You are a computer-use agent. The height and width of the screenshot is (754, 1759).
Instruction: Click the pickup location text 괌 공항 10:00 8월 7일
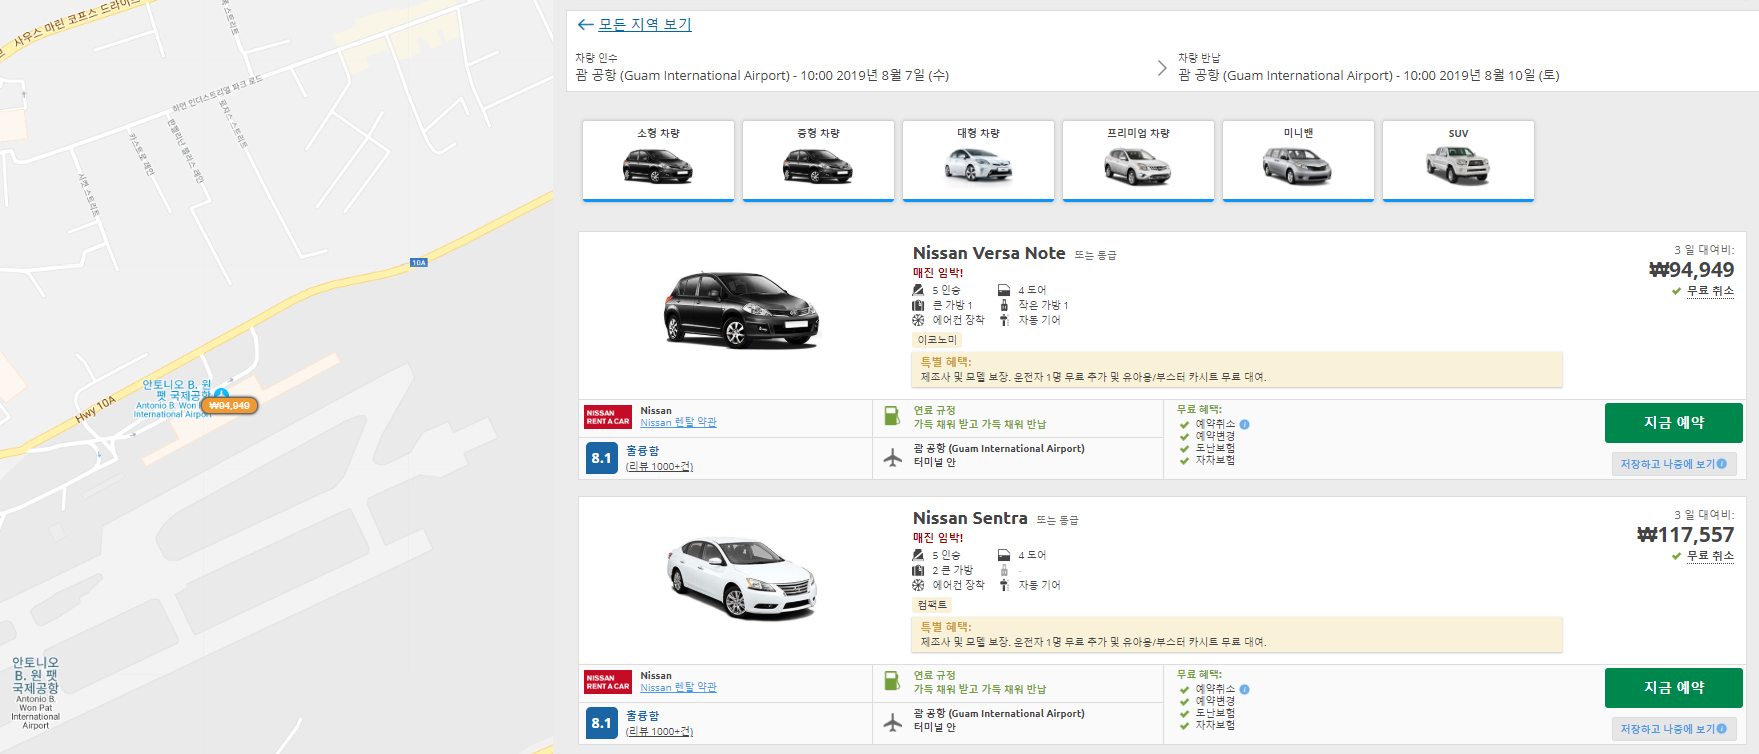pos(762,75)
